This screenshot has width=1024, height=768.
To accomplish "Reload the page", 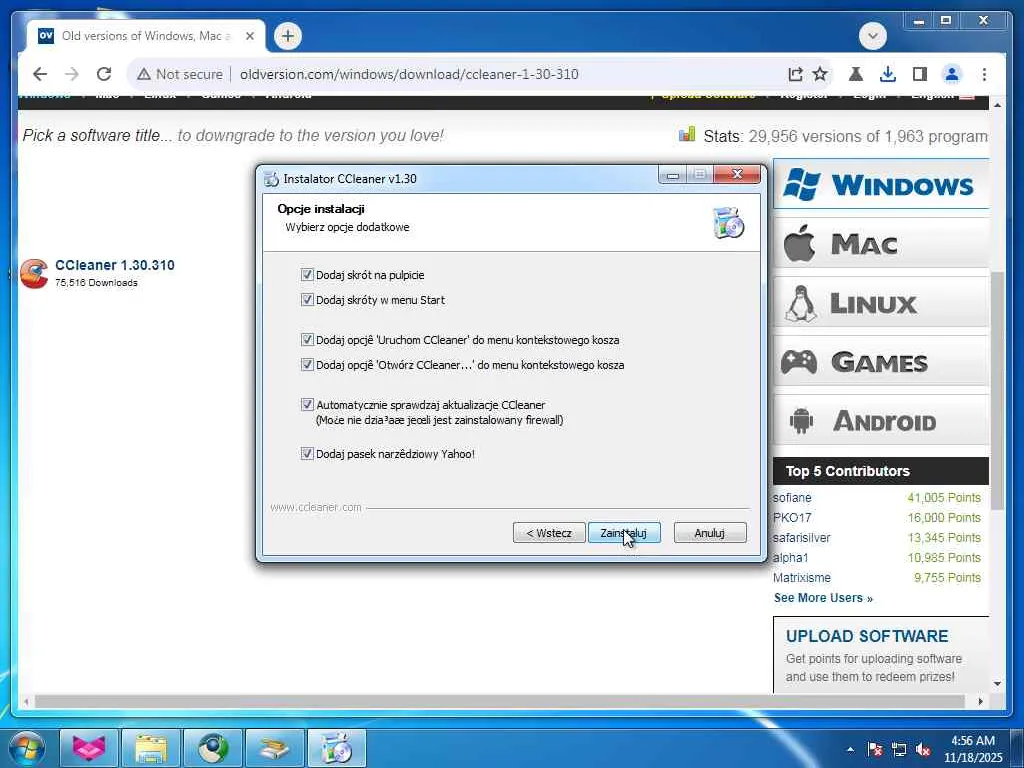I will point(104,74).
